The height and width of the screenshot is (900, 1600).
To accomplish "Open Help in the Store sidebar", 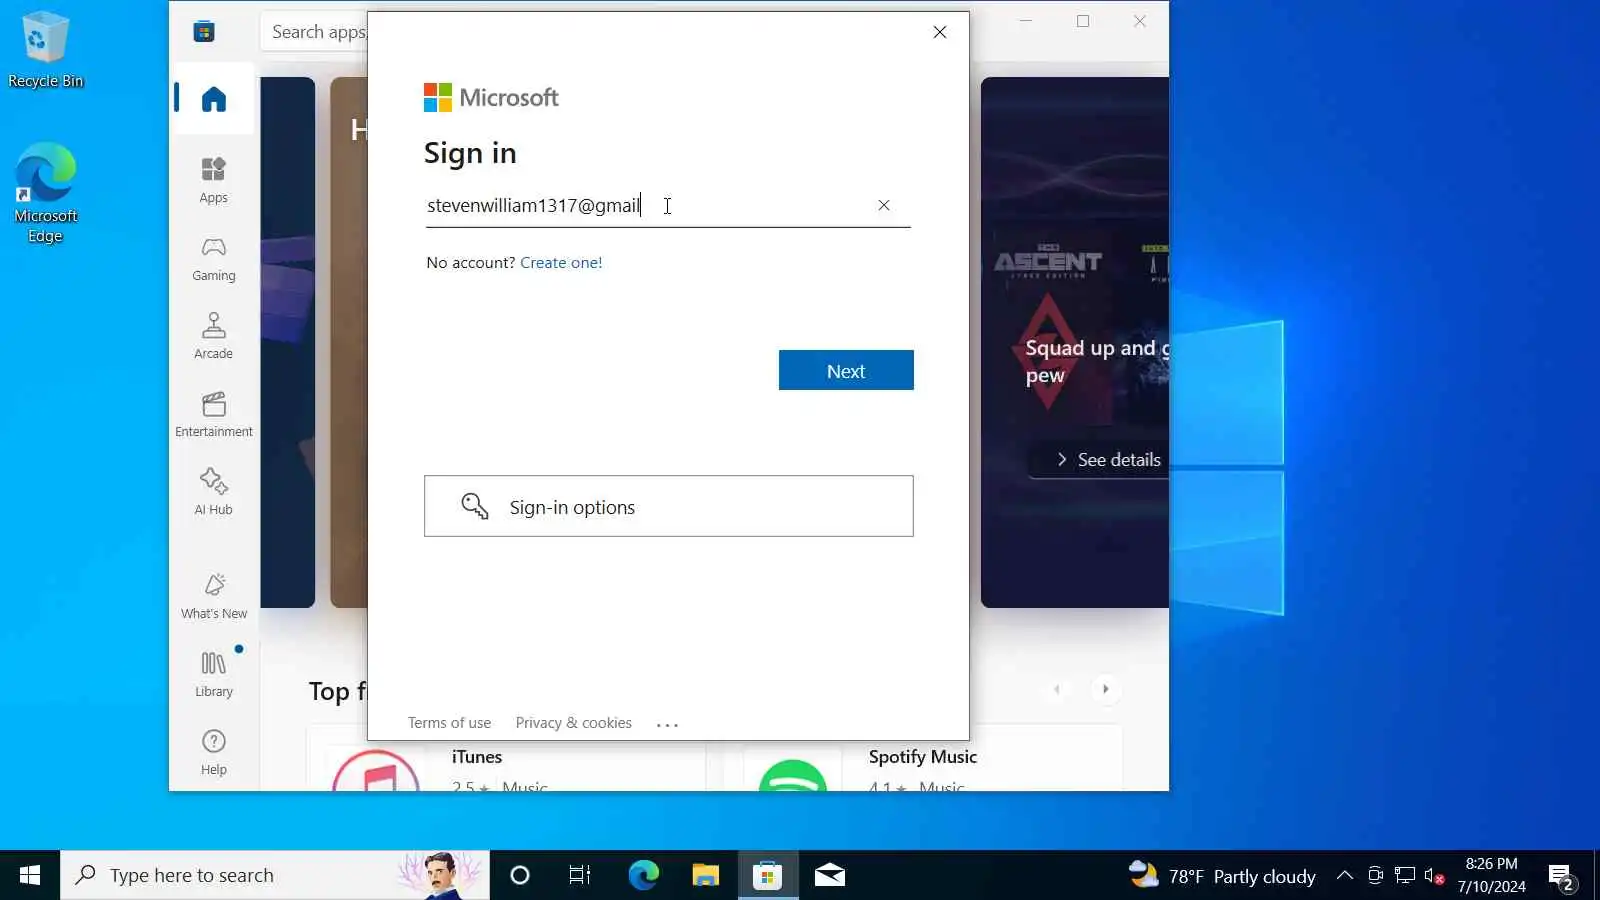I will [213, 752].
